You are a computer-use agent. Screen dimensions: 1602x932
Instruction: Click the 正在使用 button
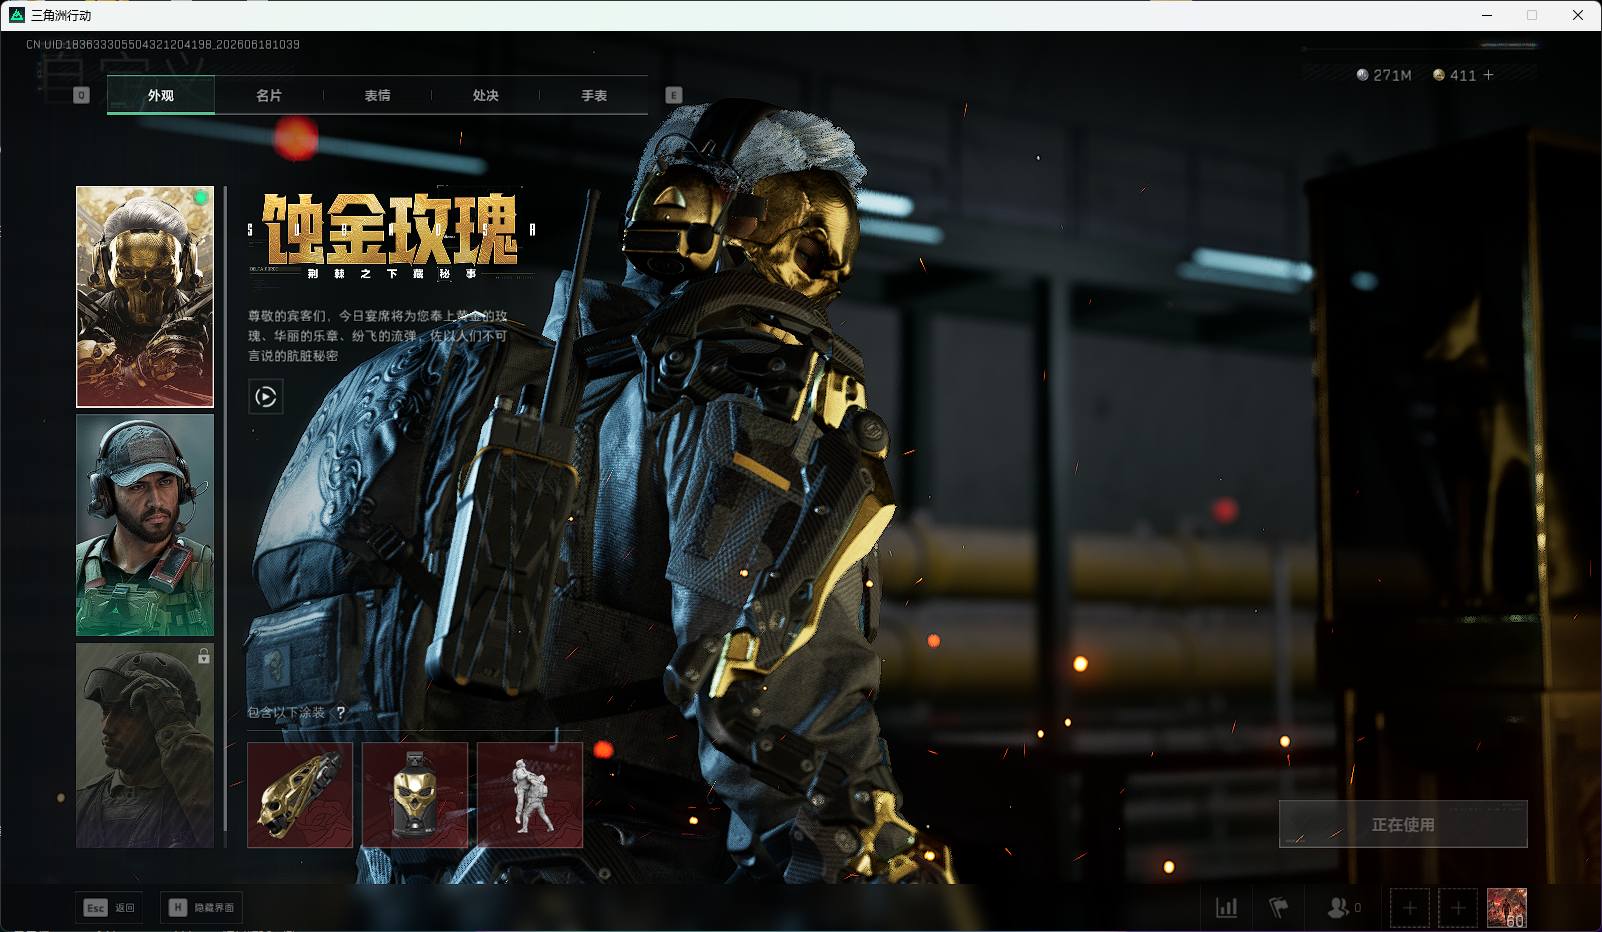pos(1403,824)
